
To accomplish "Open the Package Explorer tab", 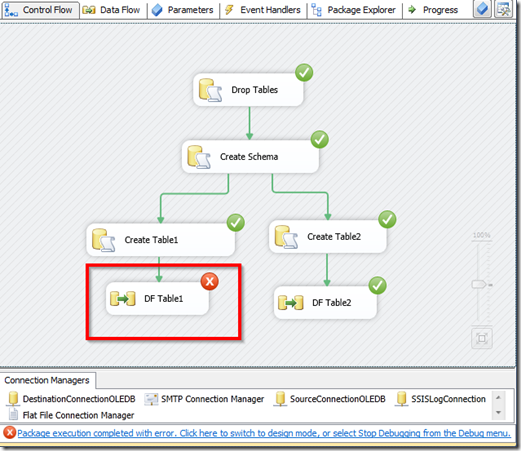I will (354, 10).
